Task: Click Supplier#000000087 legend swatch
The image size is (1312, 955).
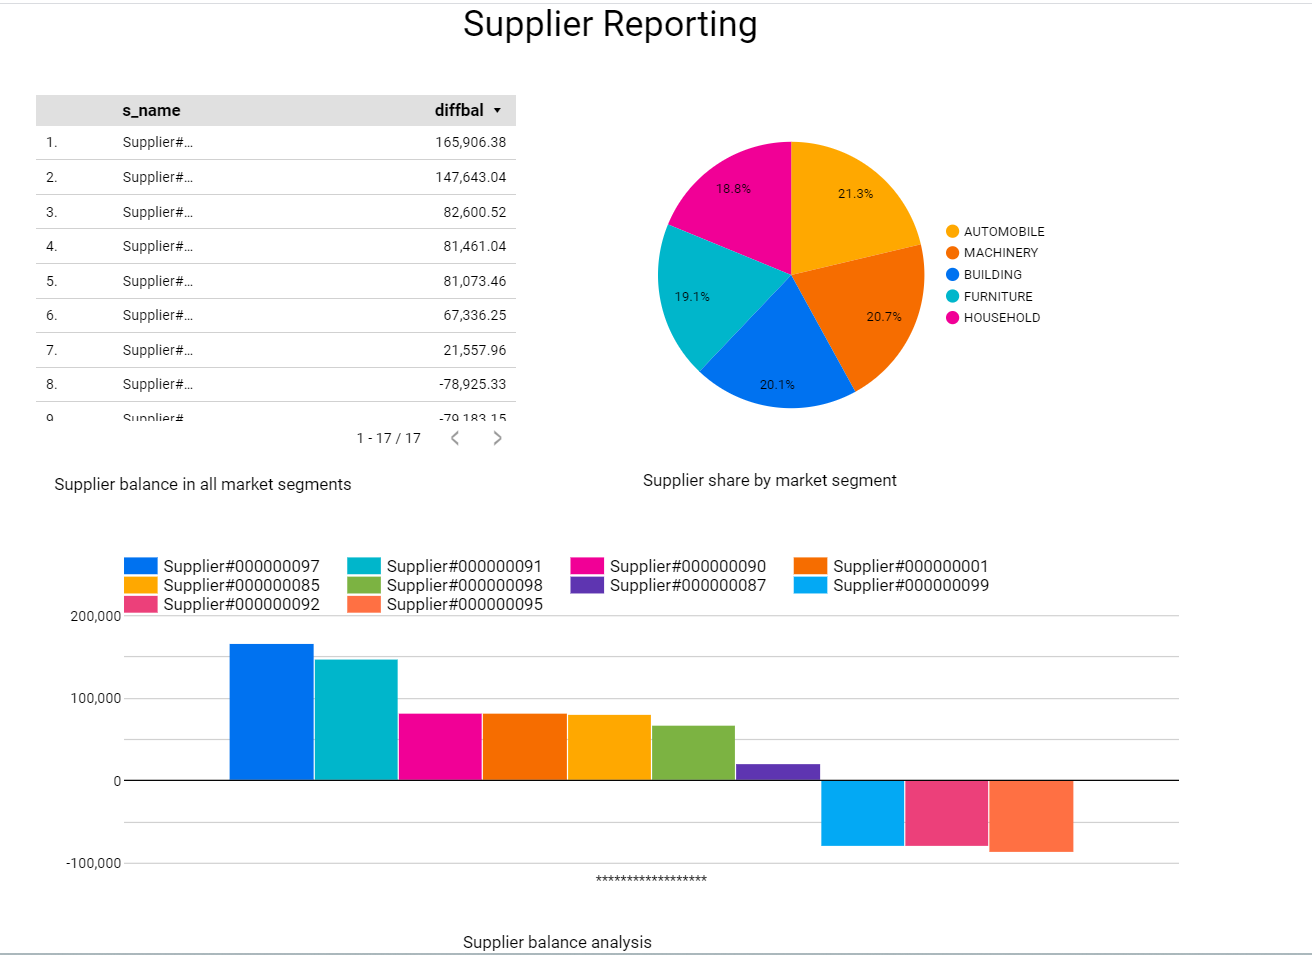Action: 587,585
